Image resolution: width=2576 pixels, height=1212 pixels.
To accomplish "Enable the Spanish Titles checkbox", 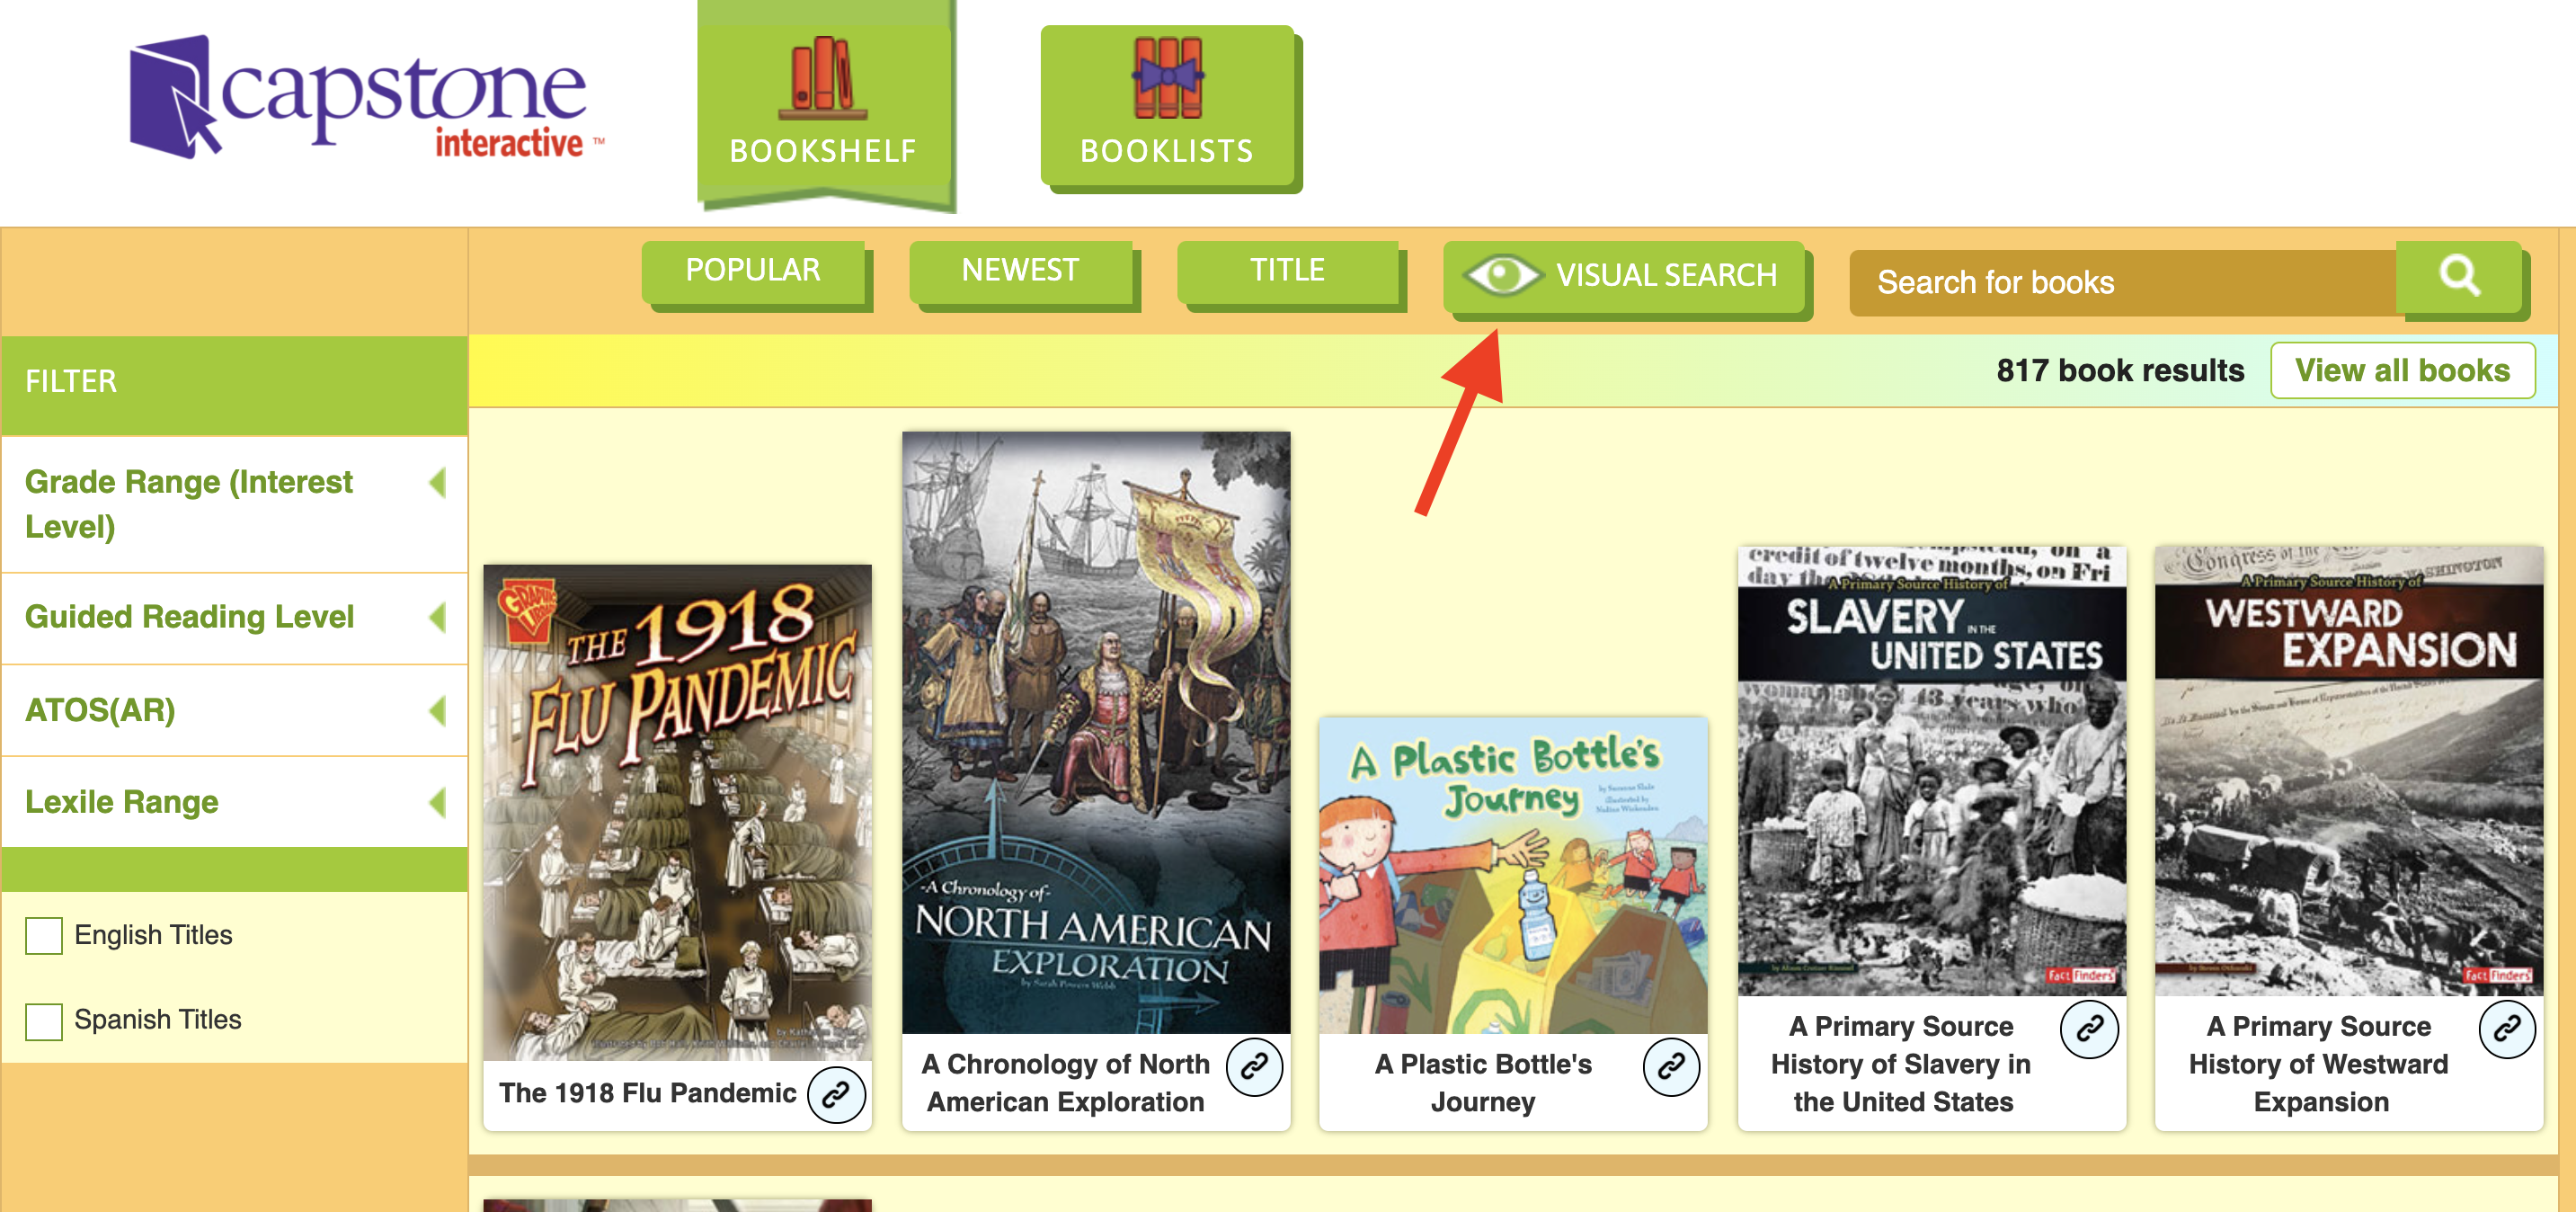I will (44, 1021).
